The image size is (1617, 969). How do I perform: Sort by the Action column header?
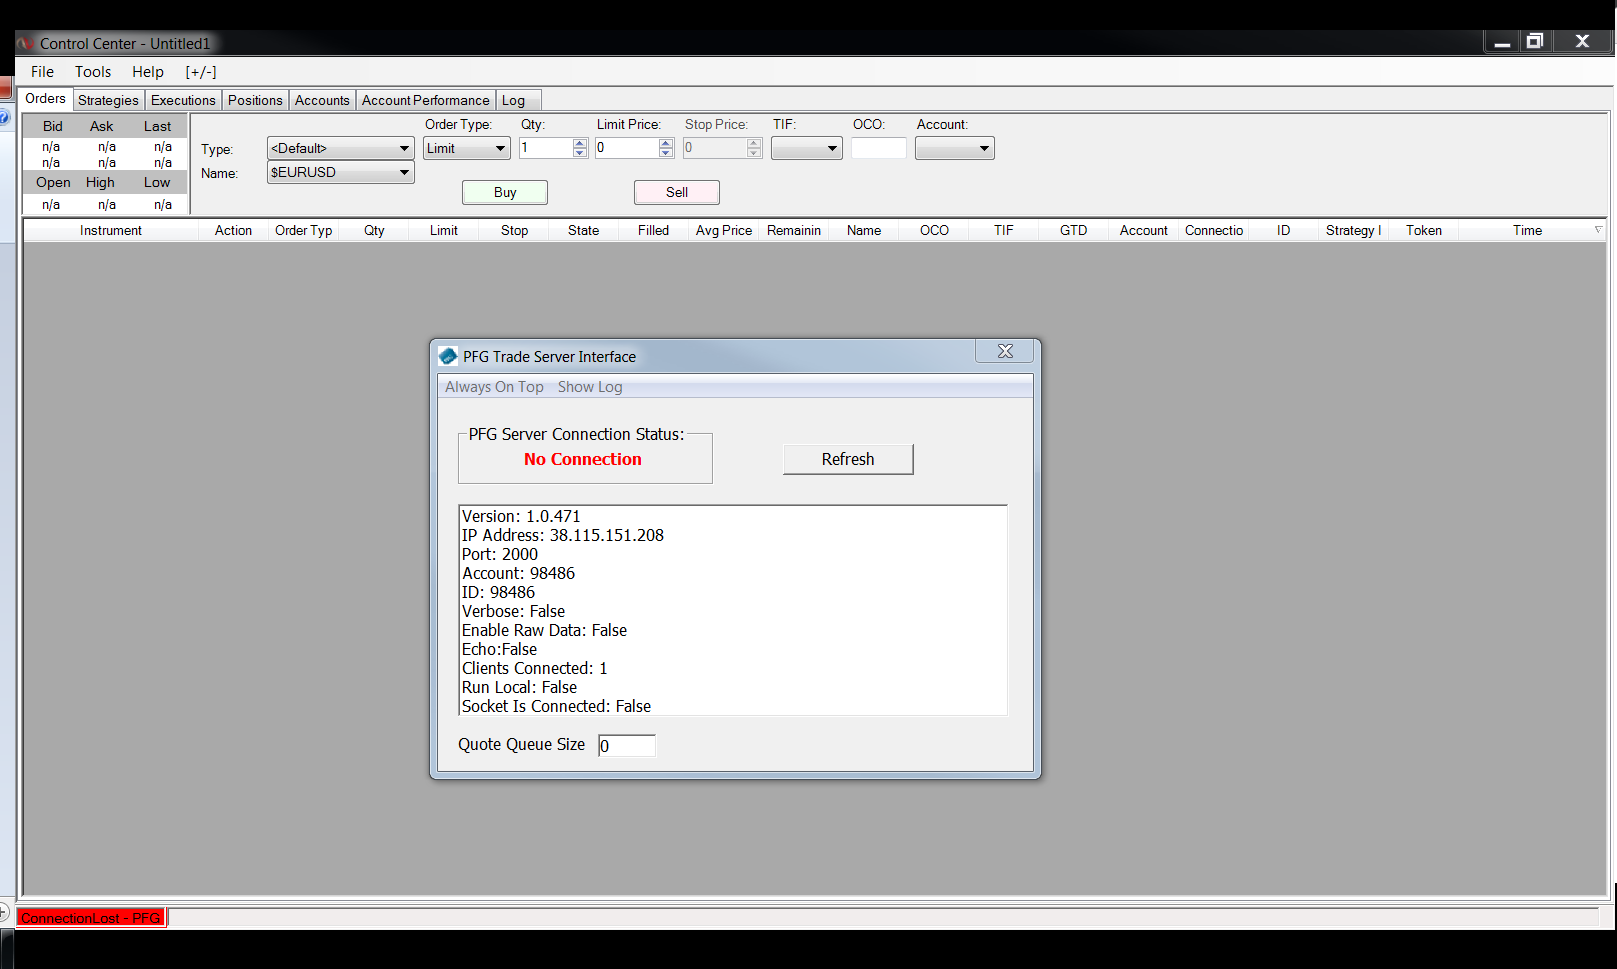[x=233, y=230]
